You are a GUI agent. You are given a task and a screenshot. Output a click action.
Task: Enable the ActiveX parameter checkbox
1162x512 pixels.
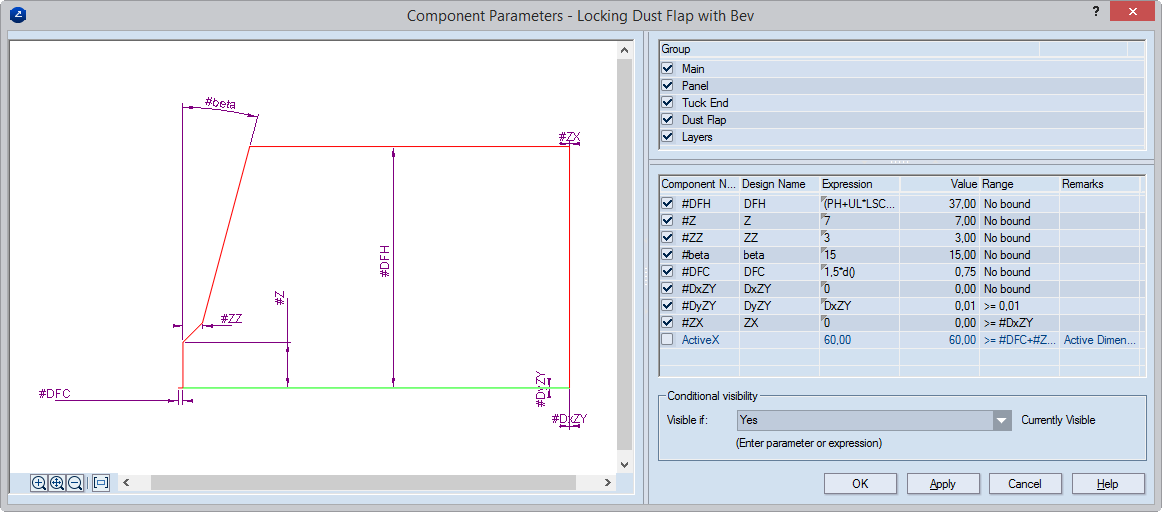[668, 340]
